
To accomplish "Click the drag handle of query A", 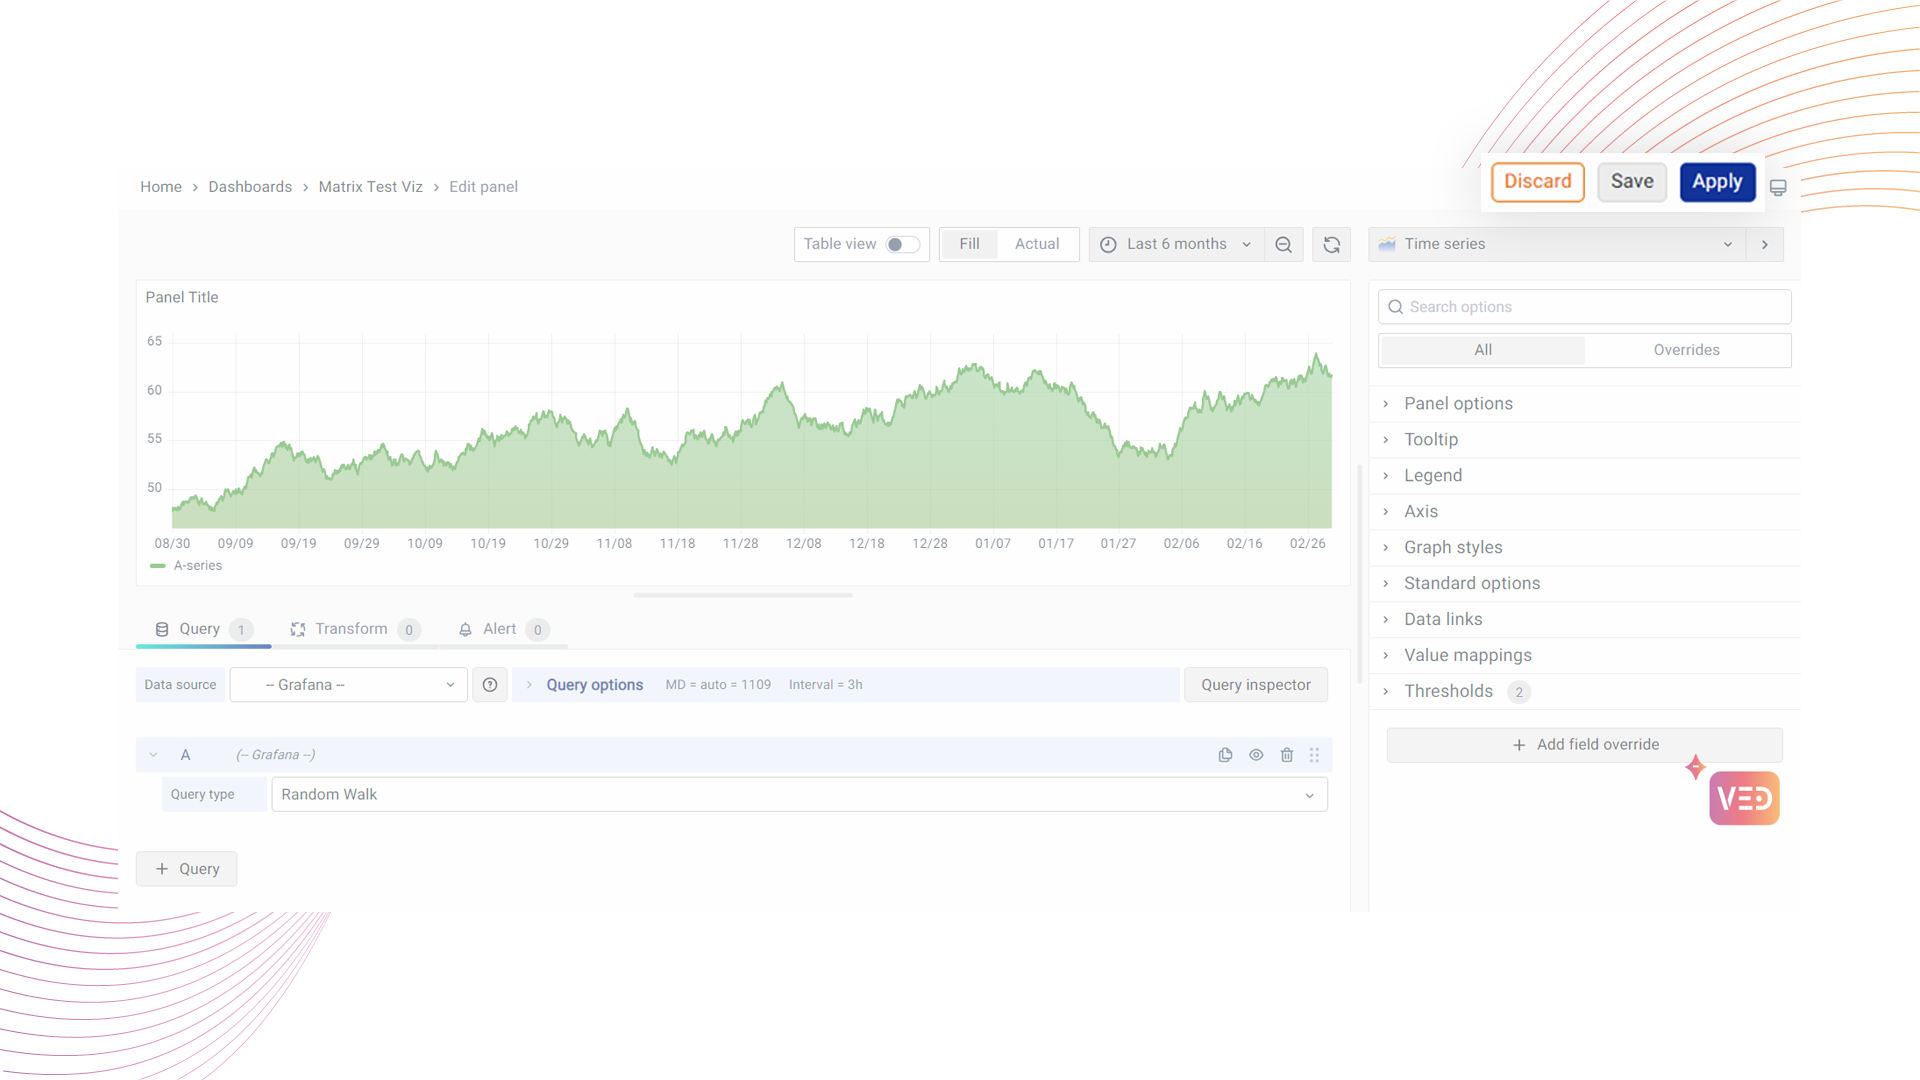I will [x=1314, y=755].
